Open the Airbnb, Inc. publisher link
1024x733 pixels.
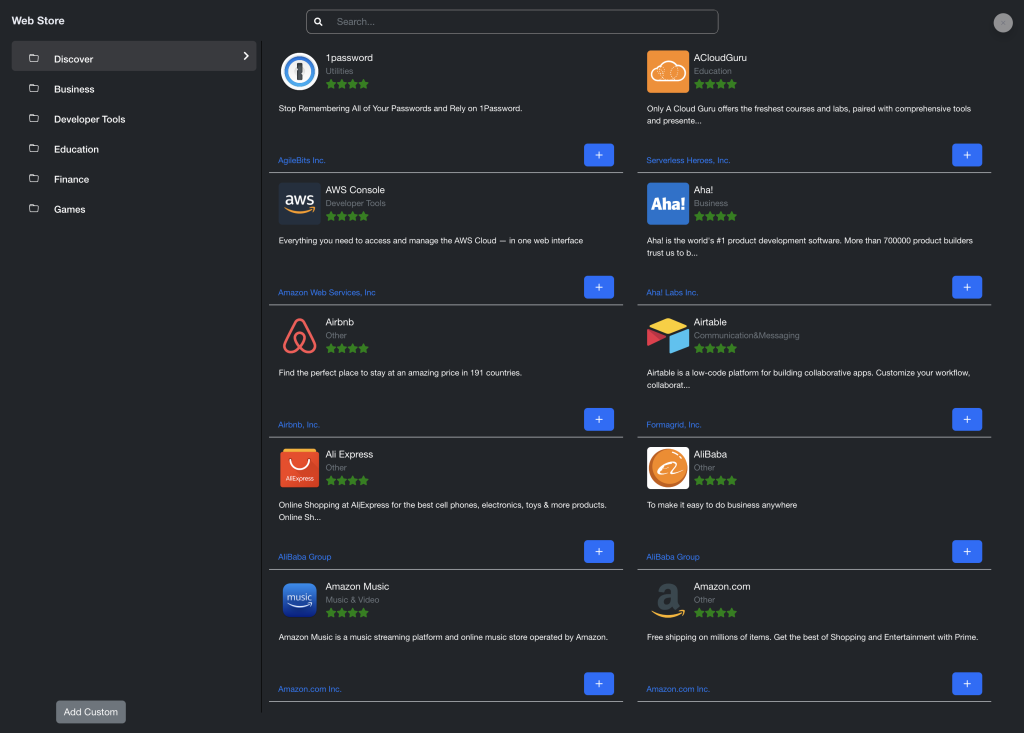coord(298,425)
